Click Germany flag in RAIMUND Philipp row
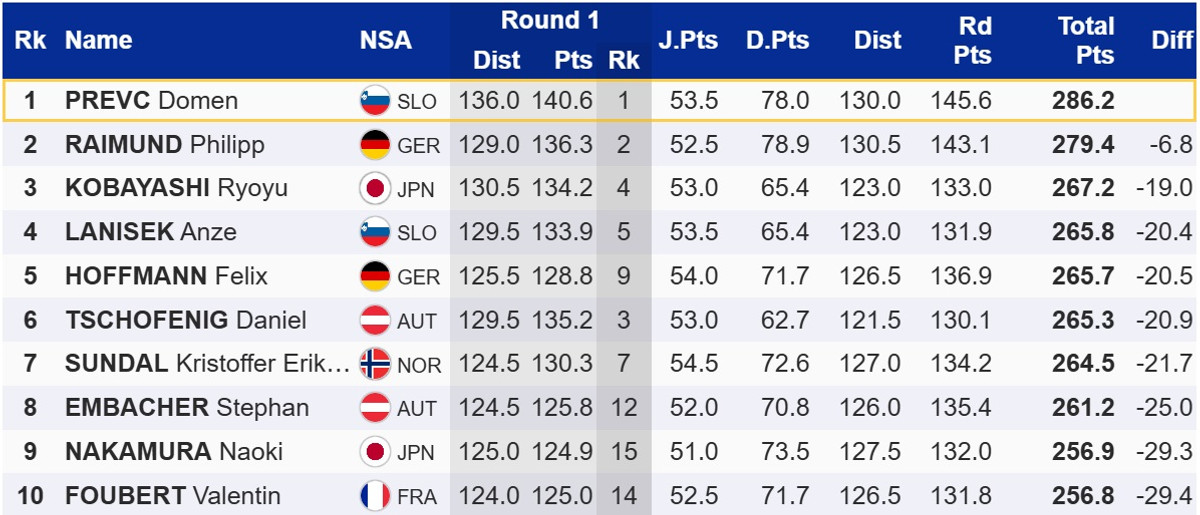The image size is (1200, 515). [x=375, y=145]
